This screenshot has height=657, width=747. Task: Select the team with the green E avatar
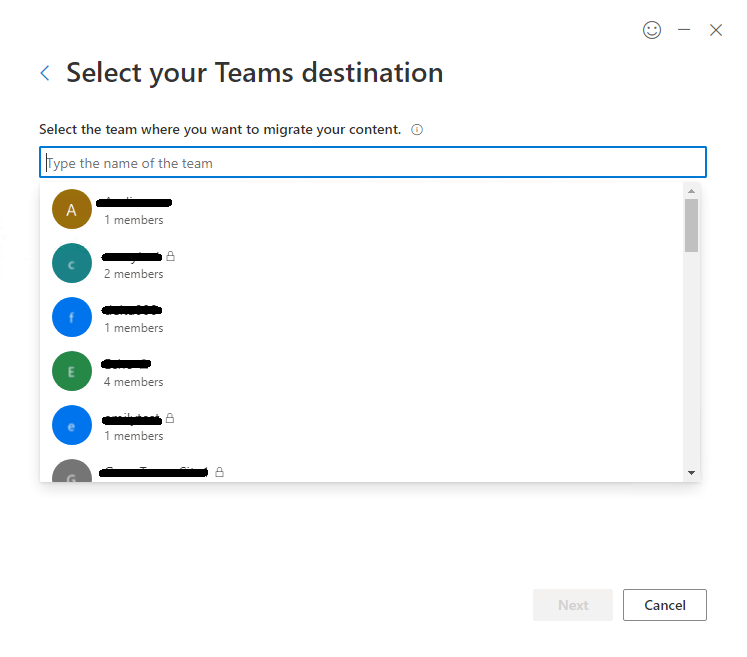click(362, 371)
